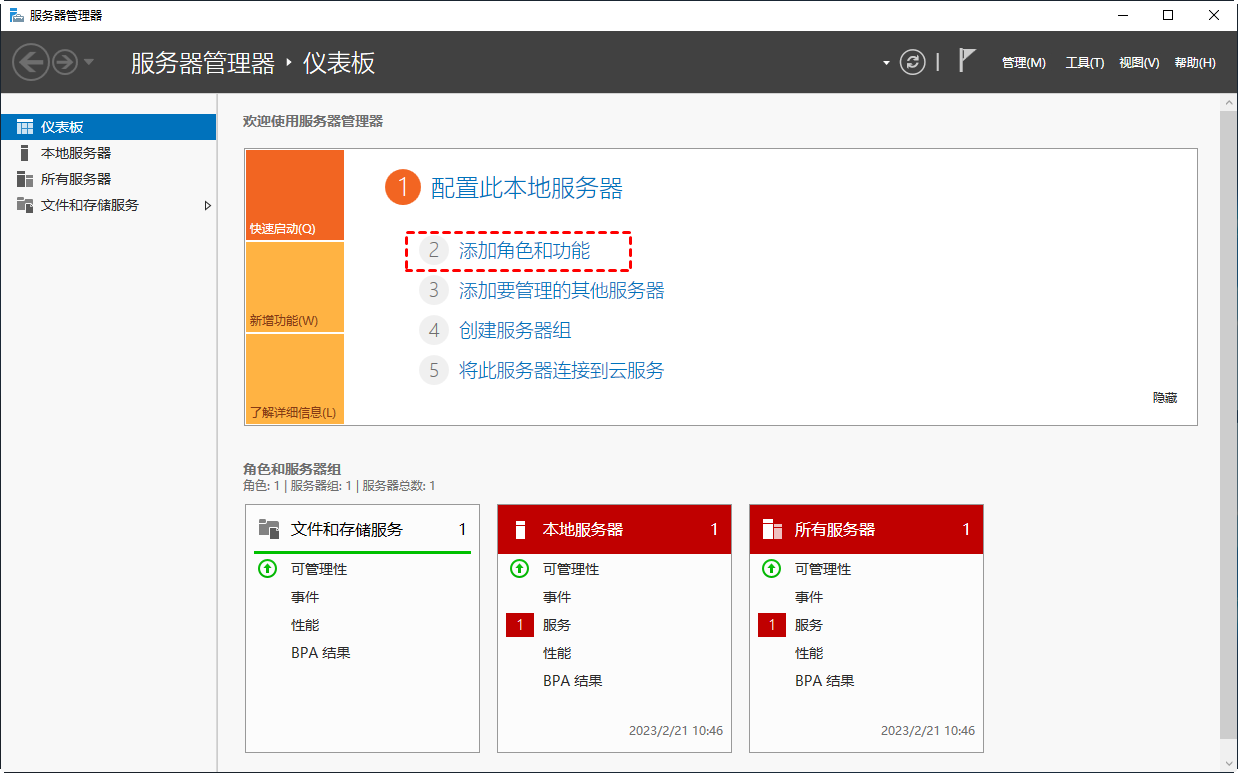Click the 仪表板 sidebar icon
This screenshot has width=1238, height=773.
[x=25, y=127]
